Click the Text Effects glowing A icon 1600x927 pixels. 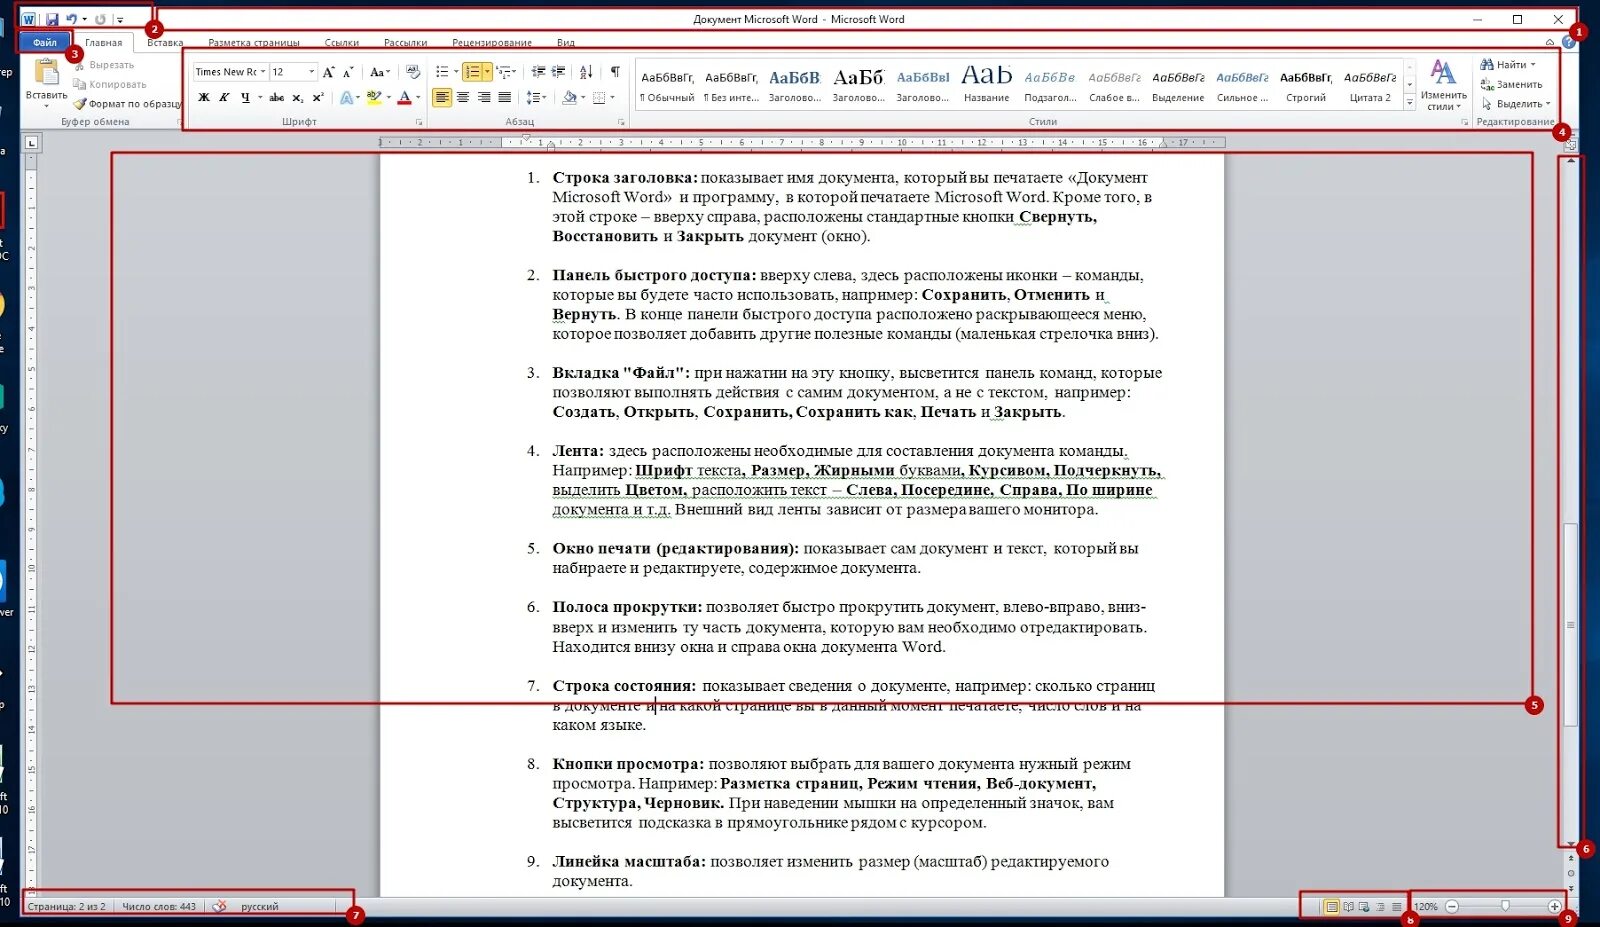(x=346, y=97)
